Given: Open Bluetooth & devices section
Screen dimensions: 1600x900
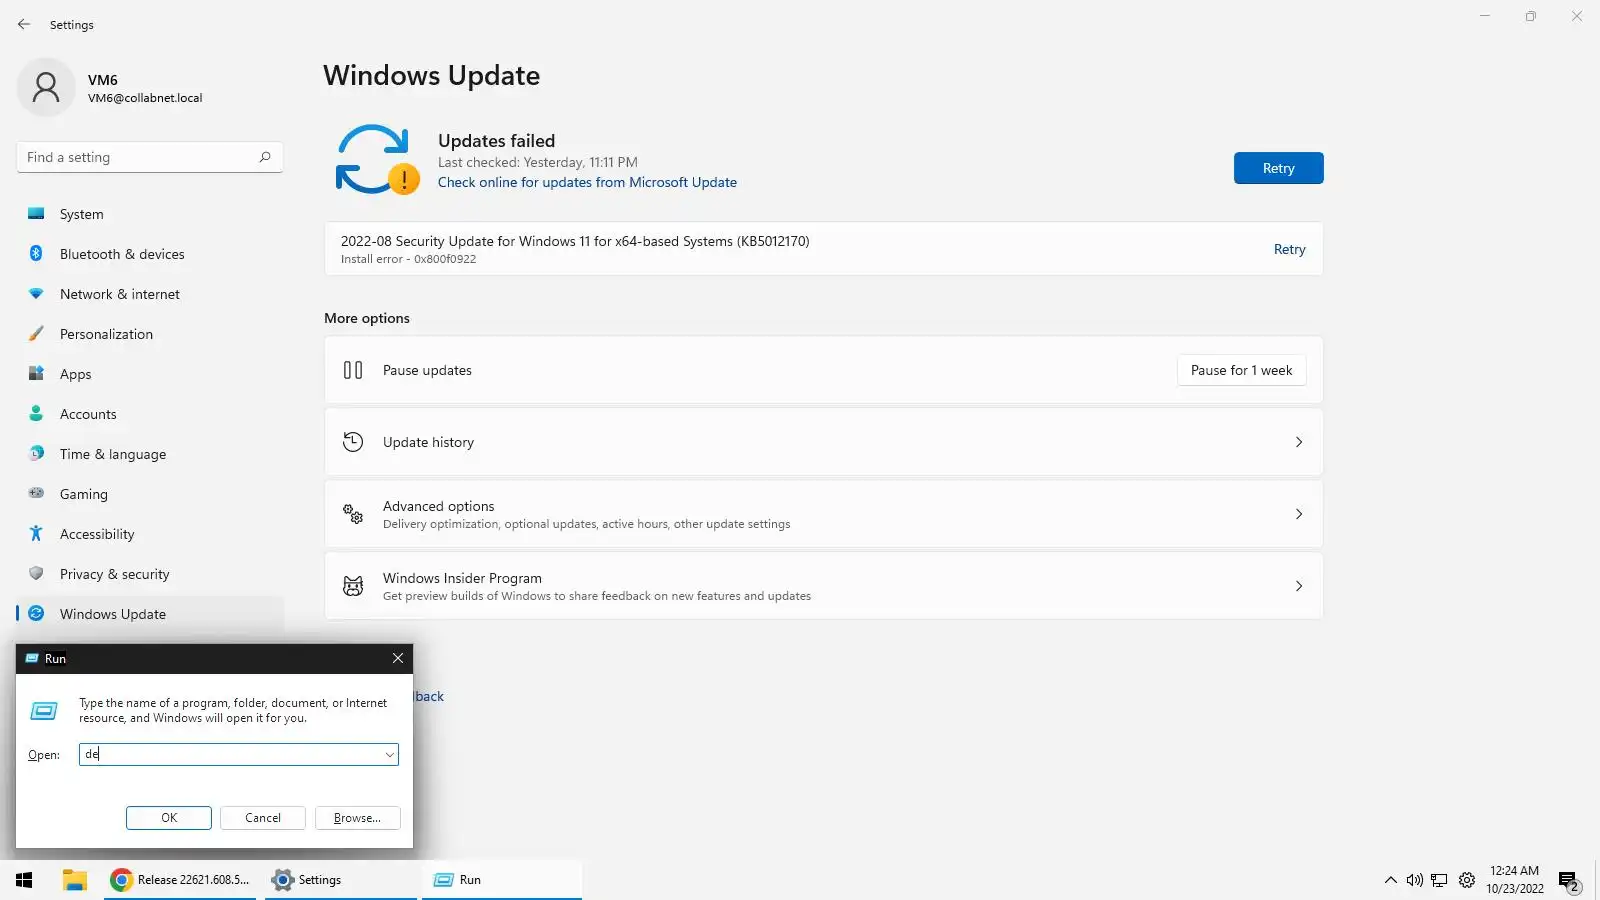Looking at the screenshot, I should [150, 254].
